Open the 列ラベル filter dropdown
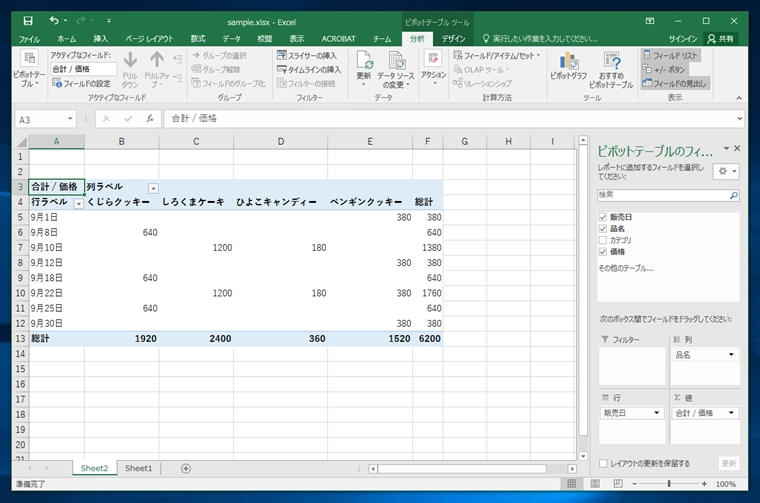 (x=153, y=188)
